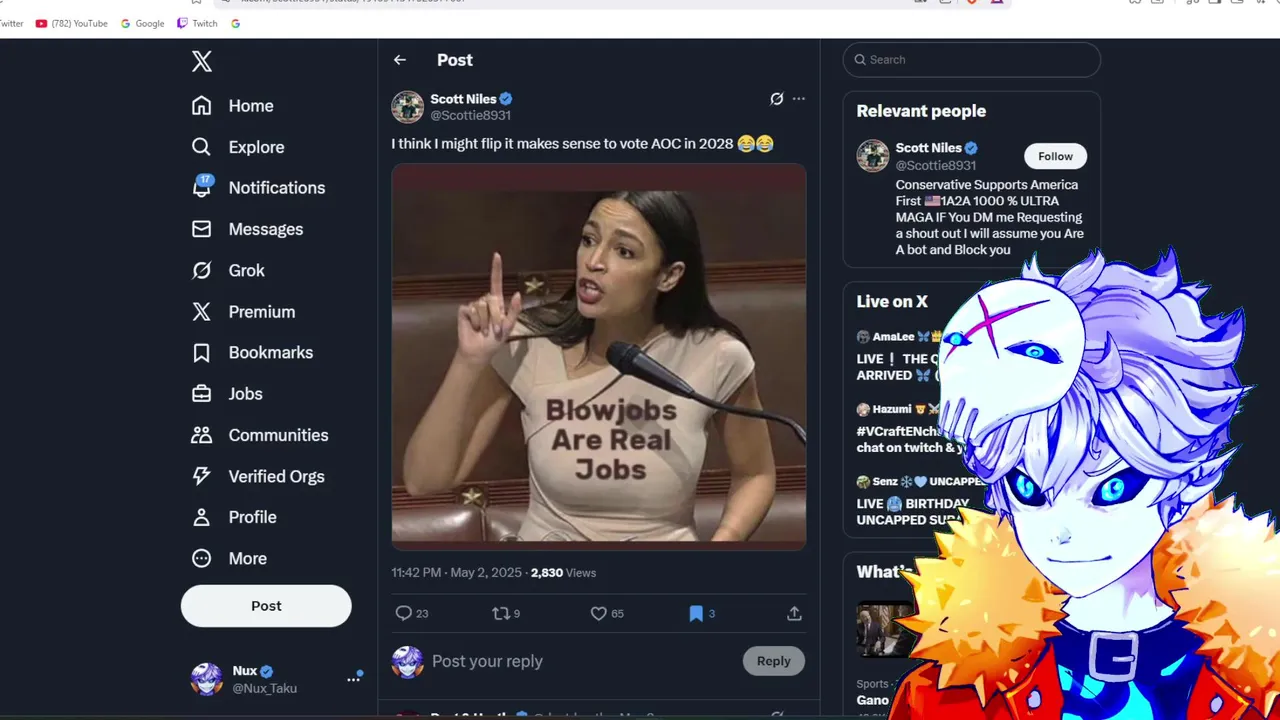Open Jobs from the sidebar
Screen dimensions: 1280x720
[227, 394]
